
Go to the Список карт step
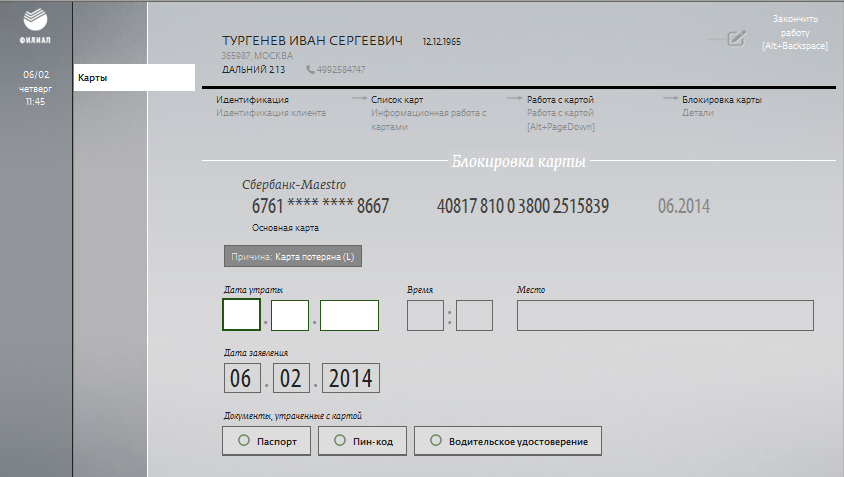pyautogui.click(x=397, y=100)
